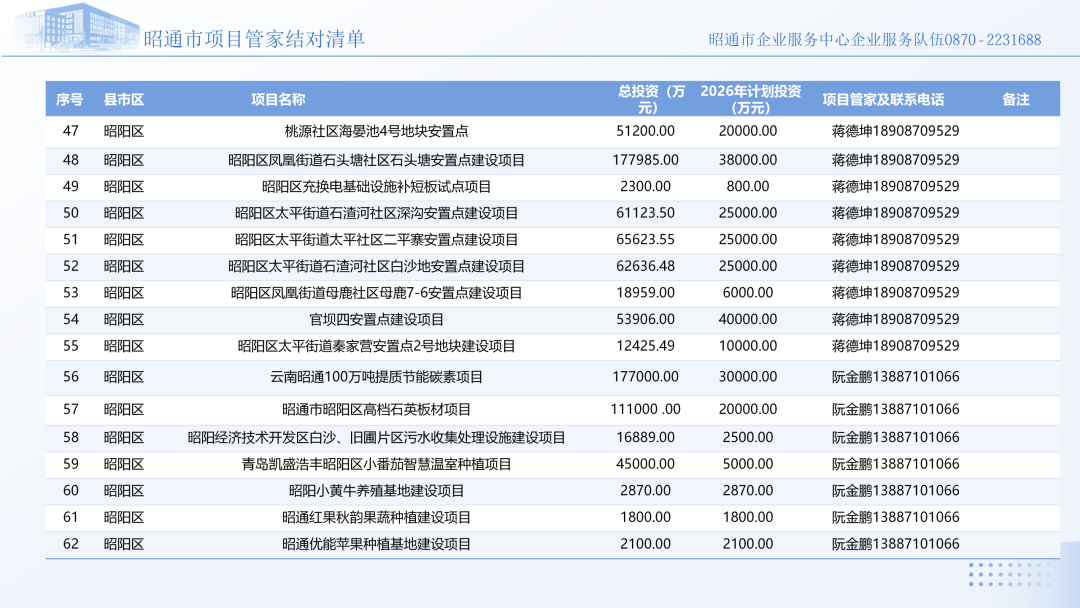Click row number 47
Viewport: 1080px width, 608px height.
70,131
